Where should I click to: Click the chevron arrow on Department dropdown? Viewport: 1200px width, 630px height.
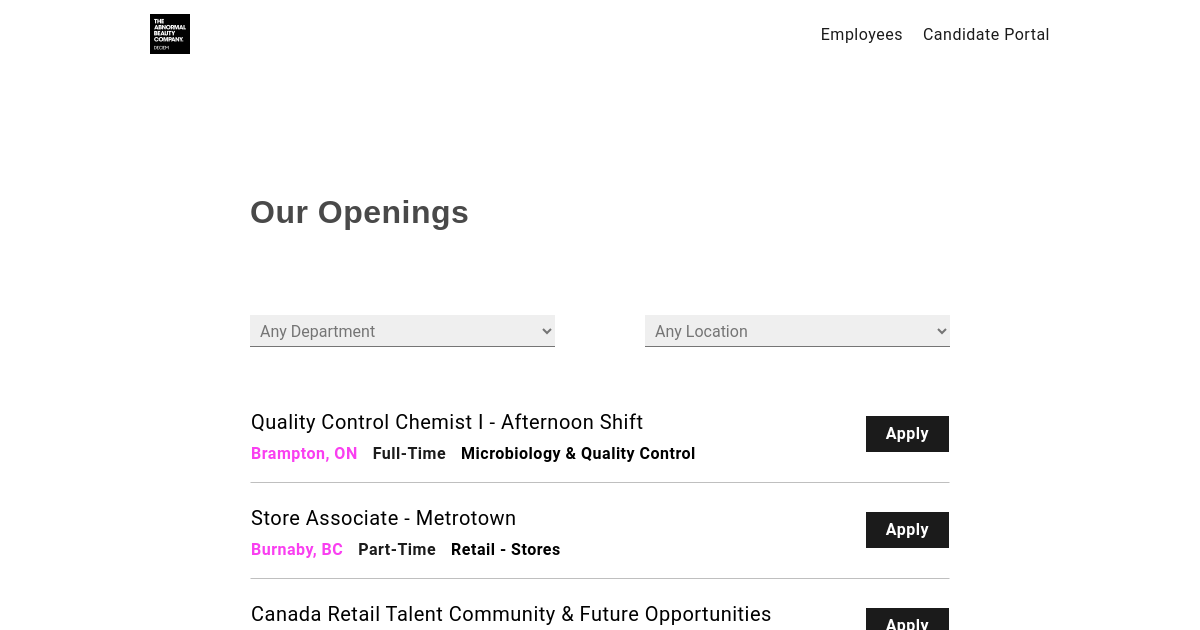(x=546, y=331)
